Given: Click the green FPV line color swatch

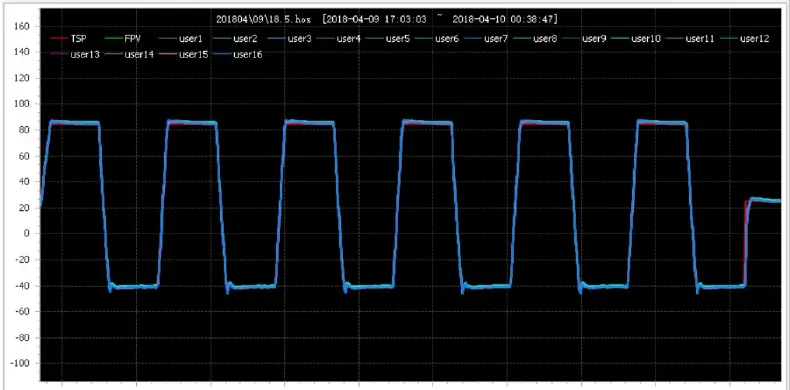Looking at the screenshot, I should tap(113, 39).
